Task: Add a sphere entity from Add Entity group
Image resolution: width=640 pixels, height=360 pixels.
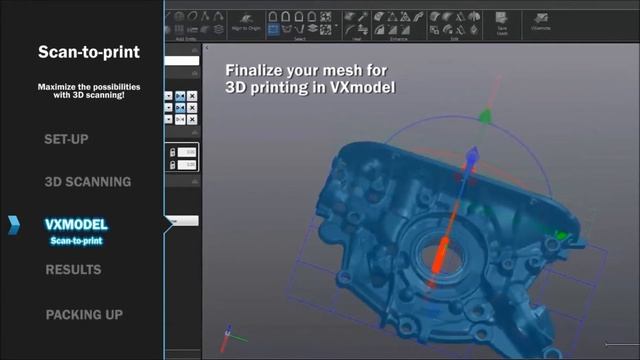Action: pyautogui.click(x=179, y=17)
